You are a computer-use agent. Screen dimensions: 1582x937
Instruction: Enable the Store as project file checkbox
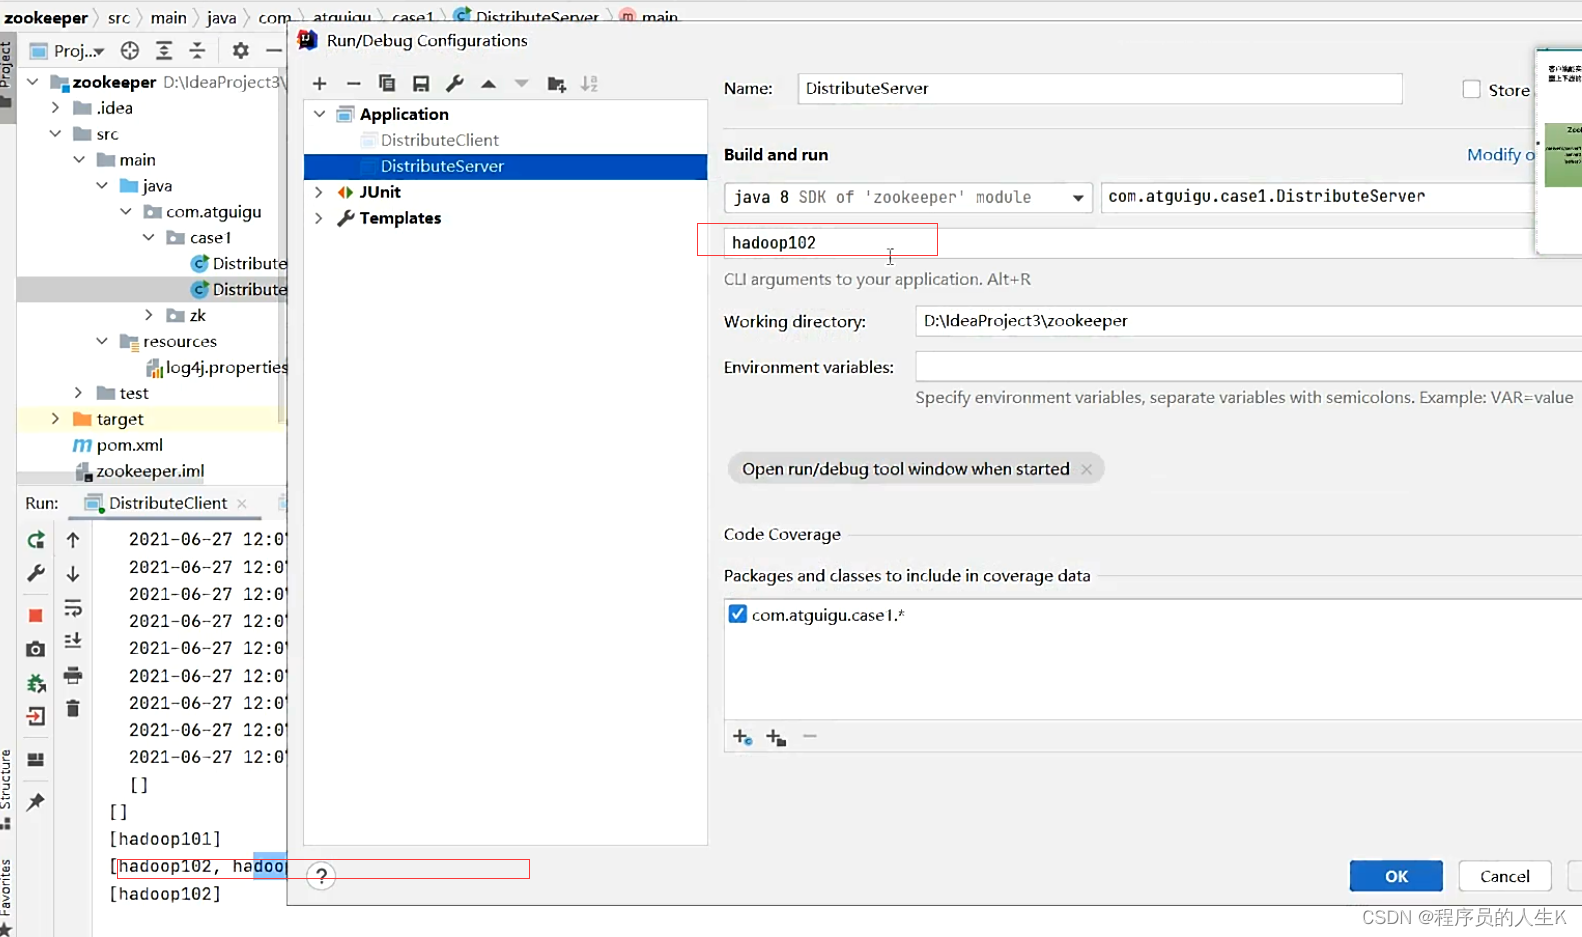(x=1471, y=90)
